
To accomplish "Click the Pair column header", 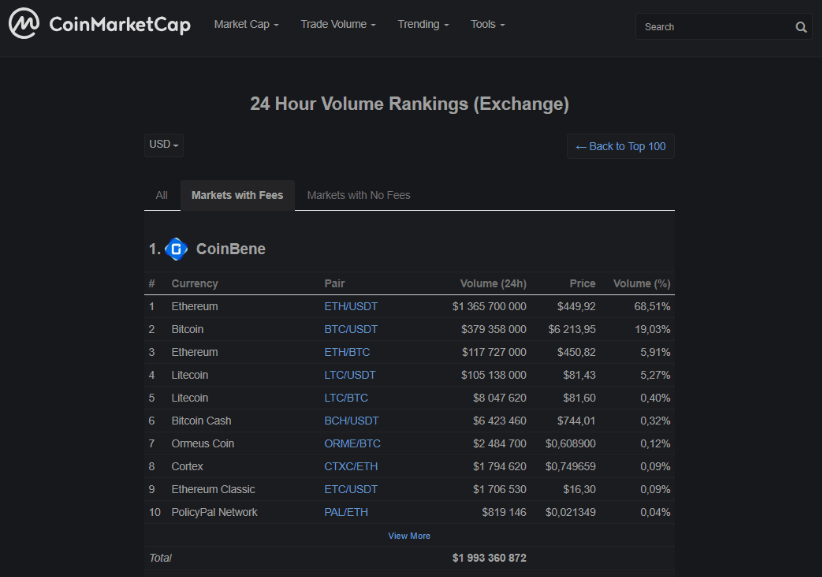I will coord(334,284).
